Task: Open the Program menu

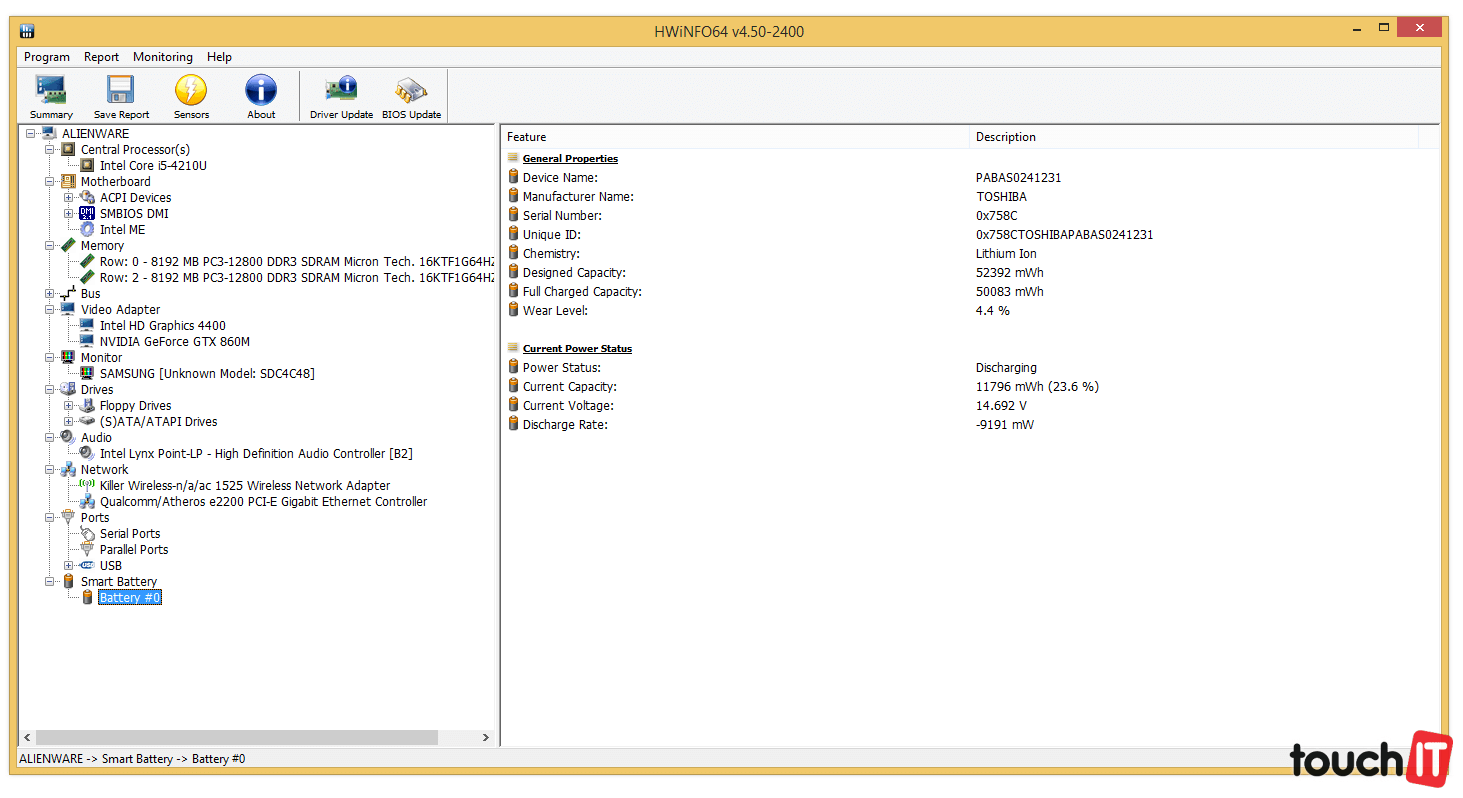Action: [47, 57]
